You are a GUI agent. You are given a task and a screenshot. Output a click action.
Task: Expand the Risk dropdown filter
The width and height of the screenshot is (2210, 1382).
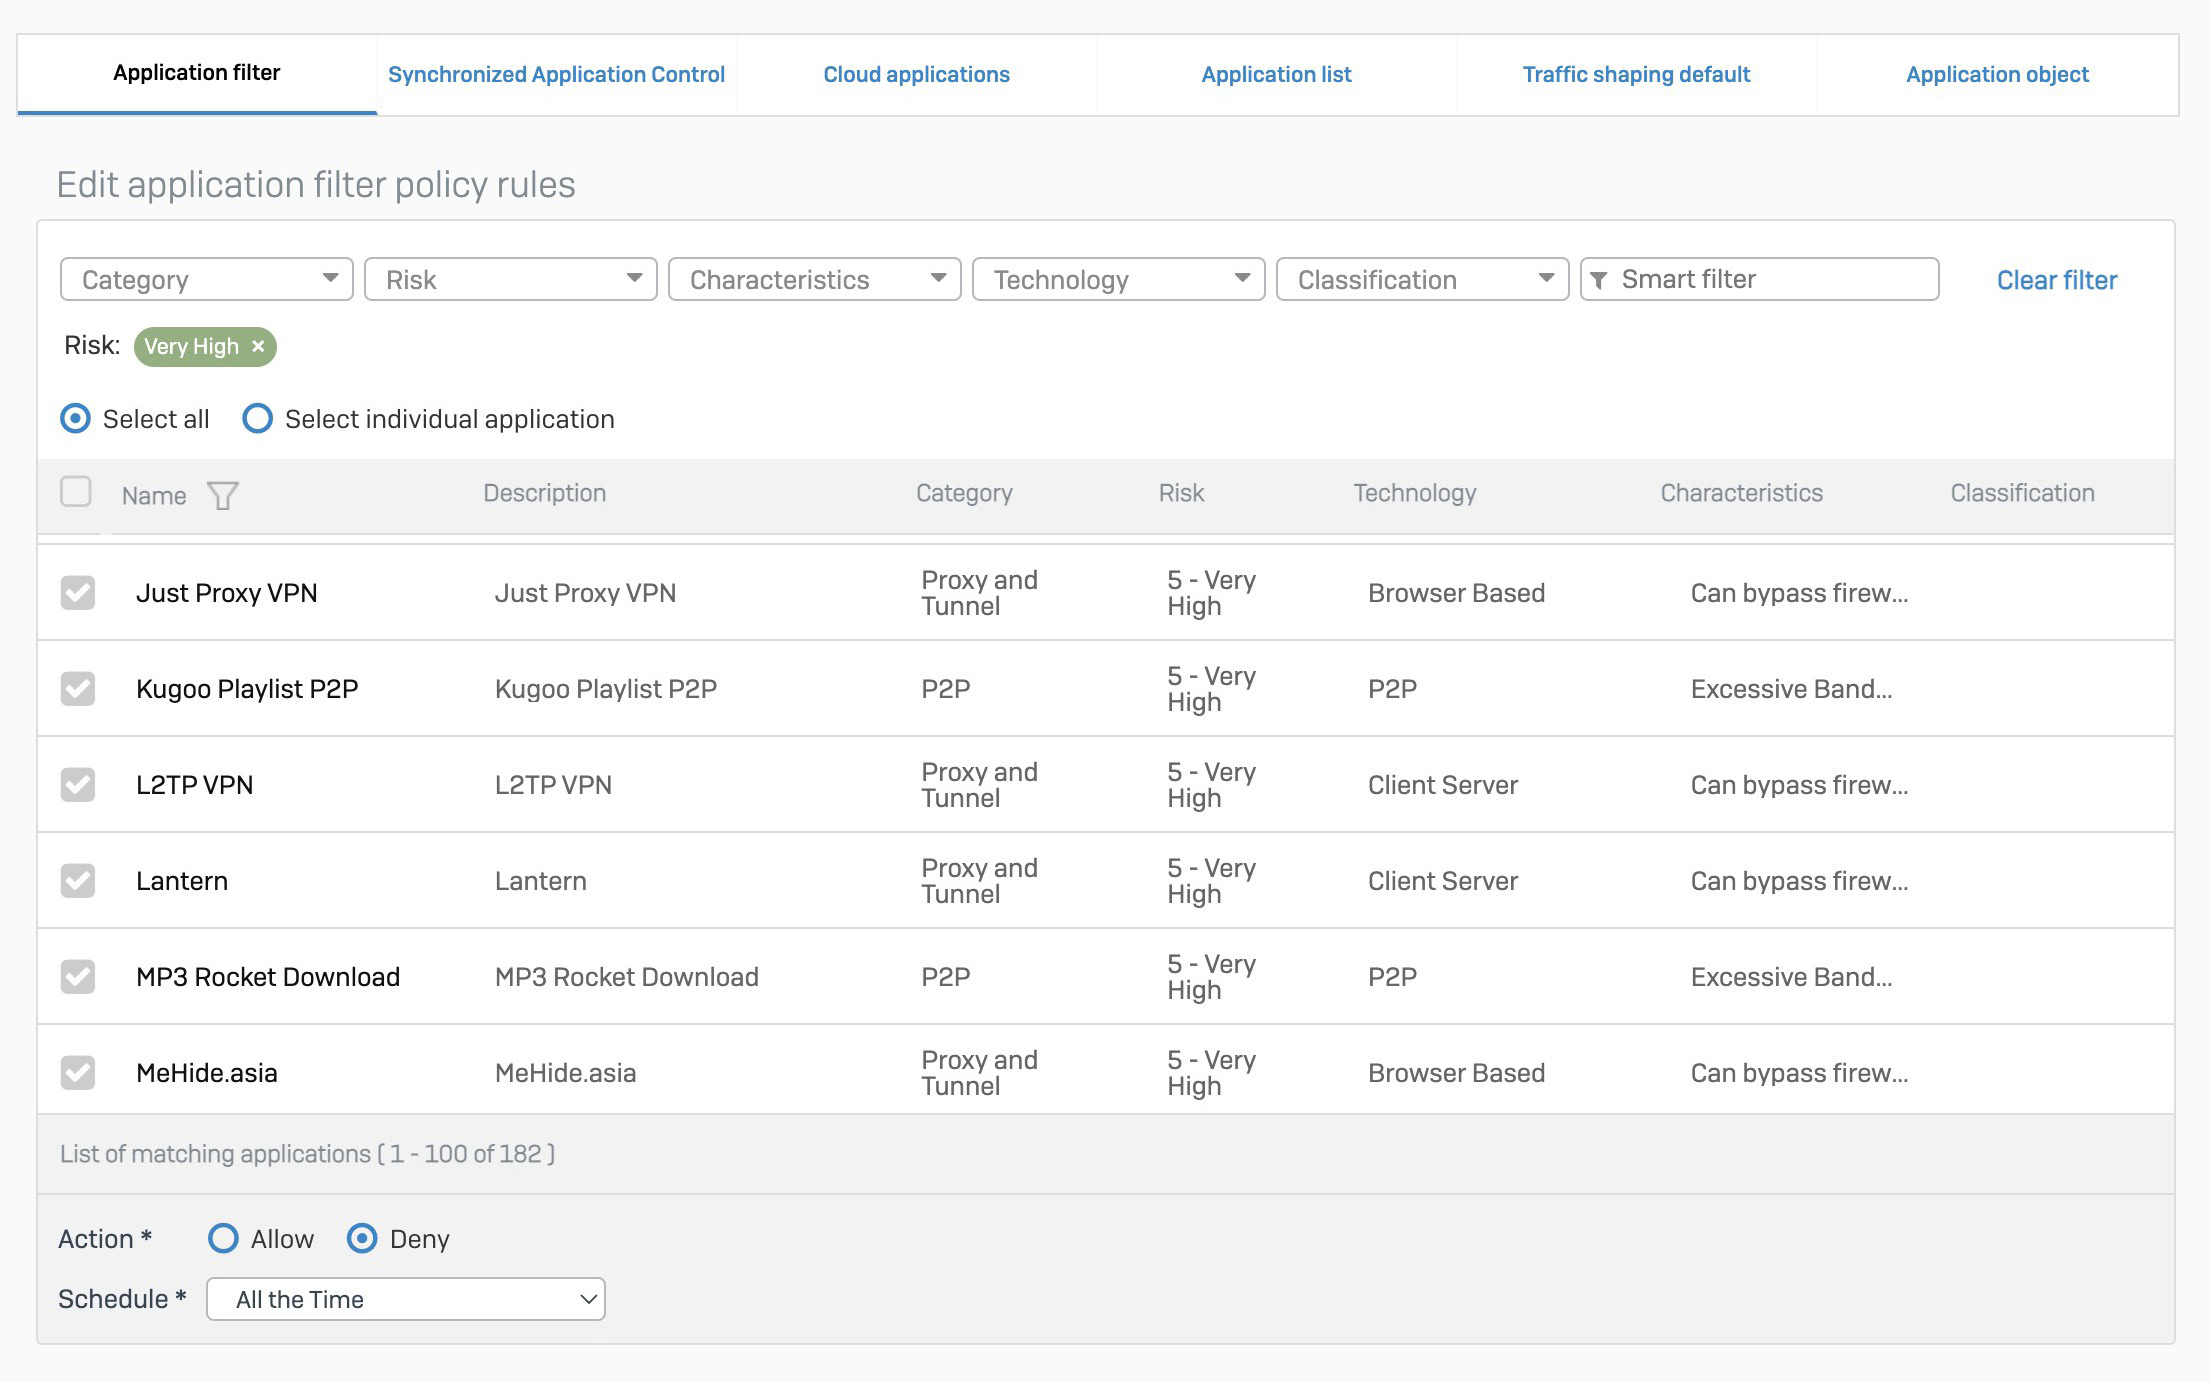508,280
